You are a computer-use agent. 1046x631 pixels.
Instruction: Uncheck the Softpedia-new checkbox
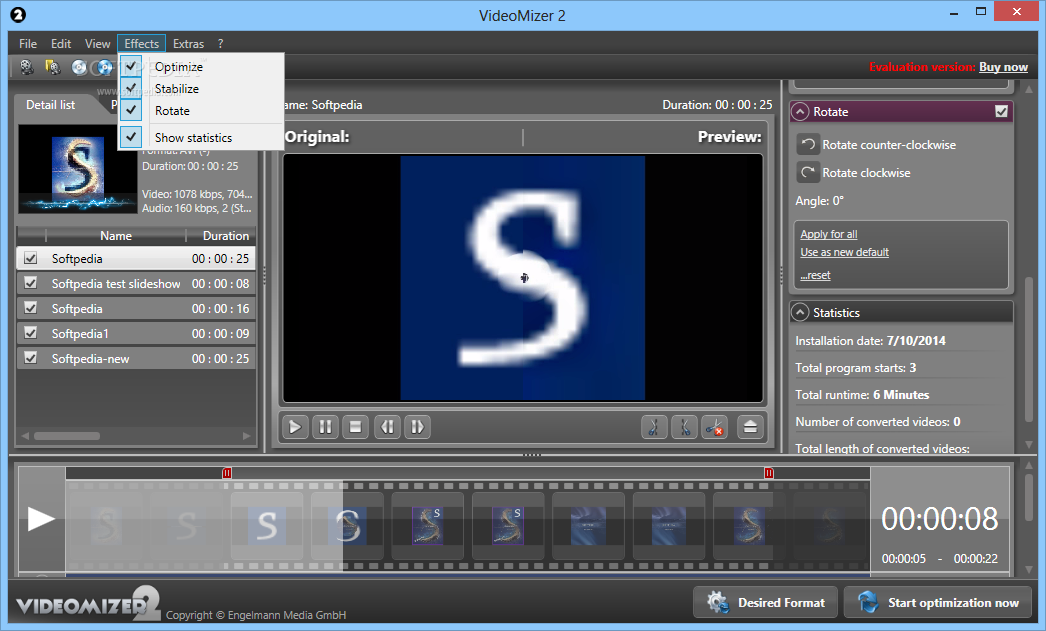[x=31, y=358]
